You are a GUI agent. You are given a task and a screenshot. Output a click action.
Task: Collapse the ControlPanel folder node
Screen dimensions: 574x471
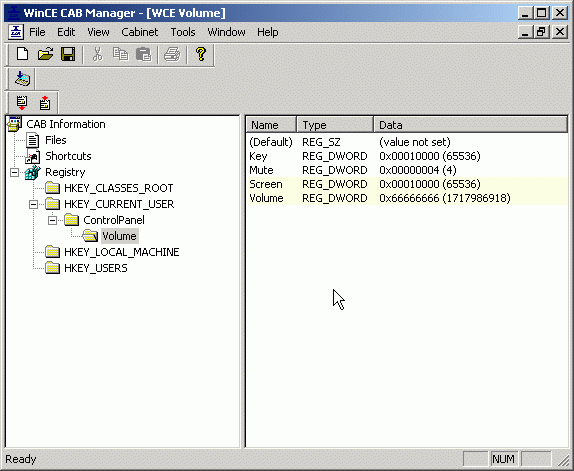tap(52, 220)
